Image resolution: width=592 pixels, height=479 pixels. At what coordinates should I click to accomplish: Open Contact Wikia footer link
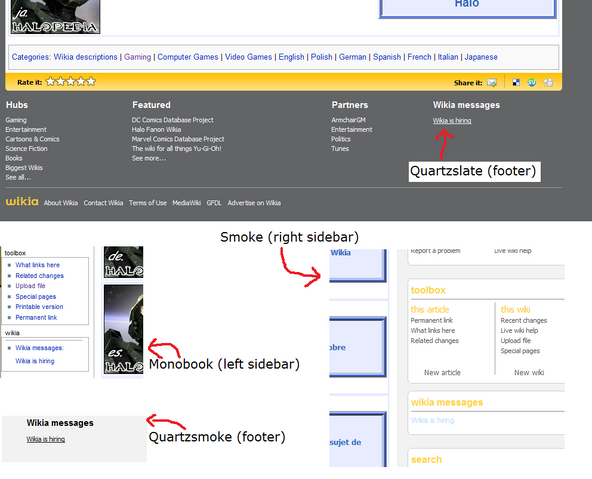coord(103,203)
